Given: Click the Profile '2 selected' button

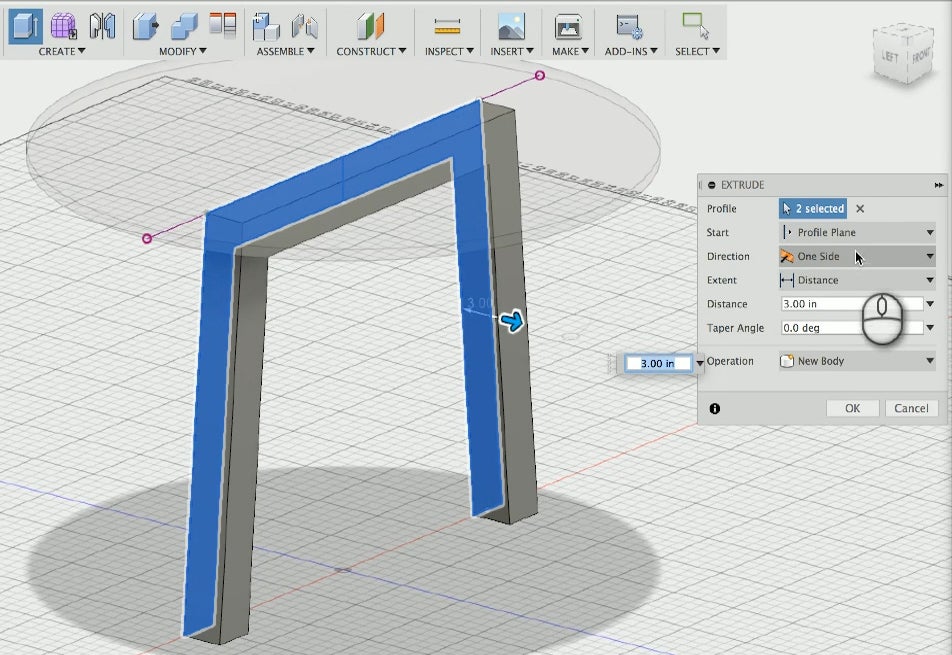Looking at the screenshot, I should pos(813,209).
